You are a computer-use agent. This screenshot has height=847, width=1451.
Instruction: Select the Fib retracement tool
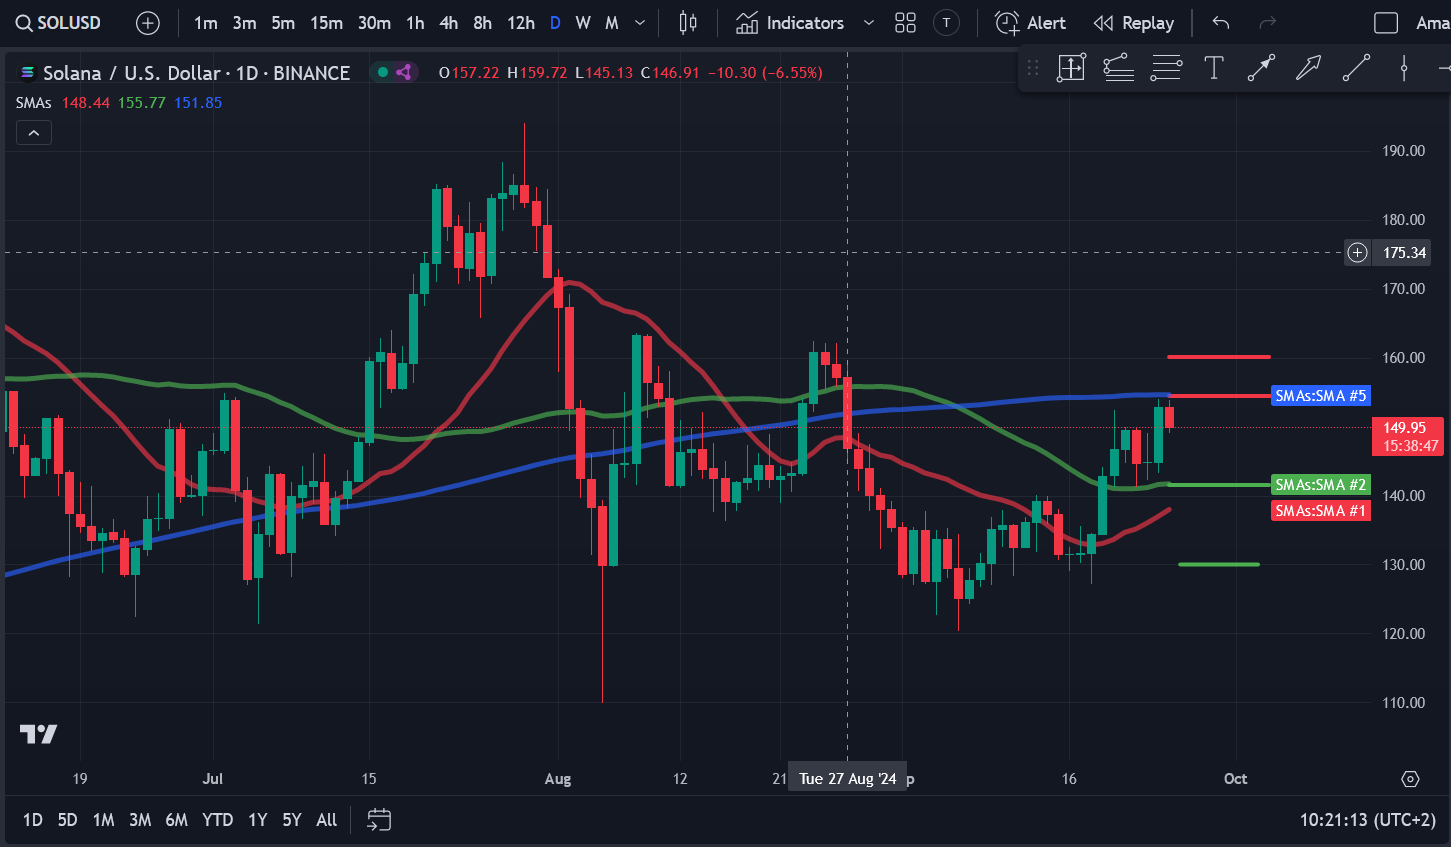[x=1119, y=68]
